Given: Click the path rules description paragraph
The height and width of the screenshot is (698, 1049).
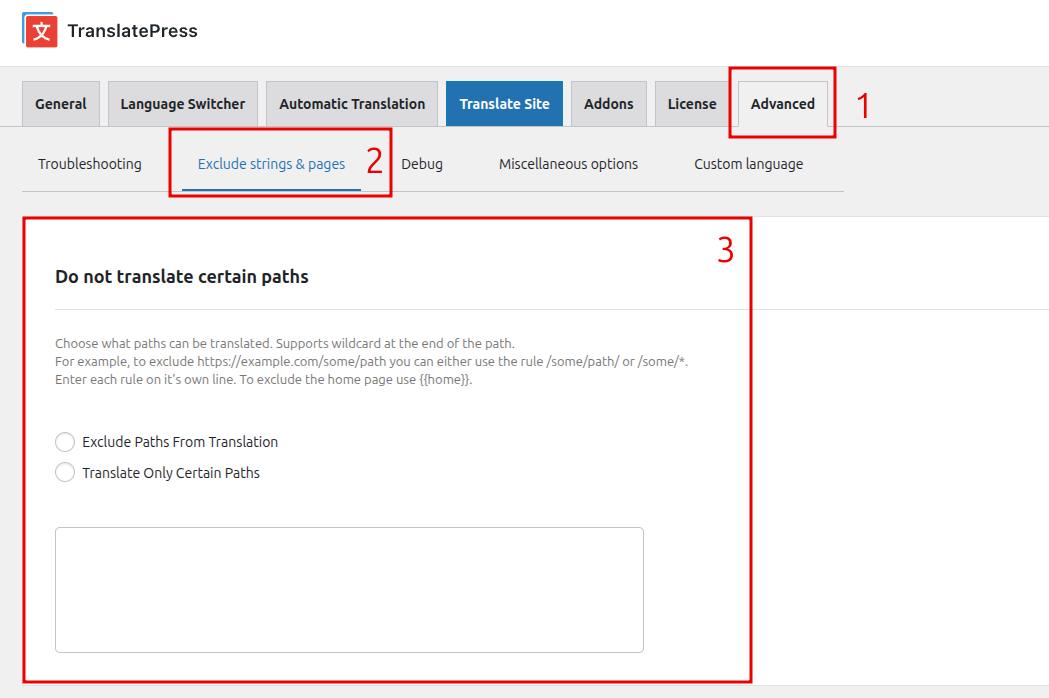Looking at the screenshot, I should [370, 362].
